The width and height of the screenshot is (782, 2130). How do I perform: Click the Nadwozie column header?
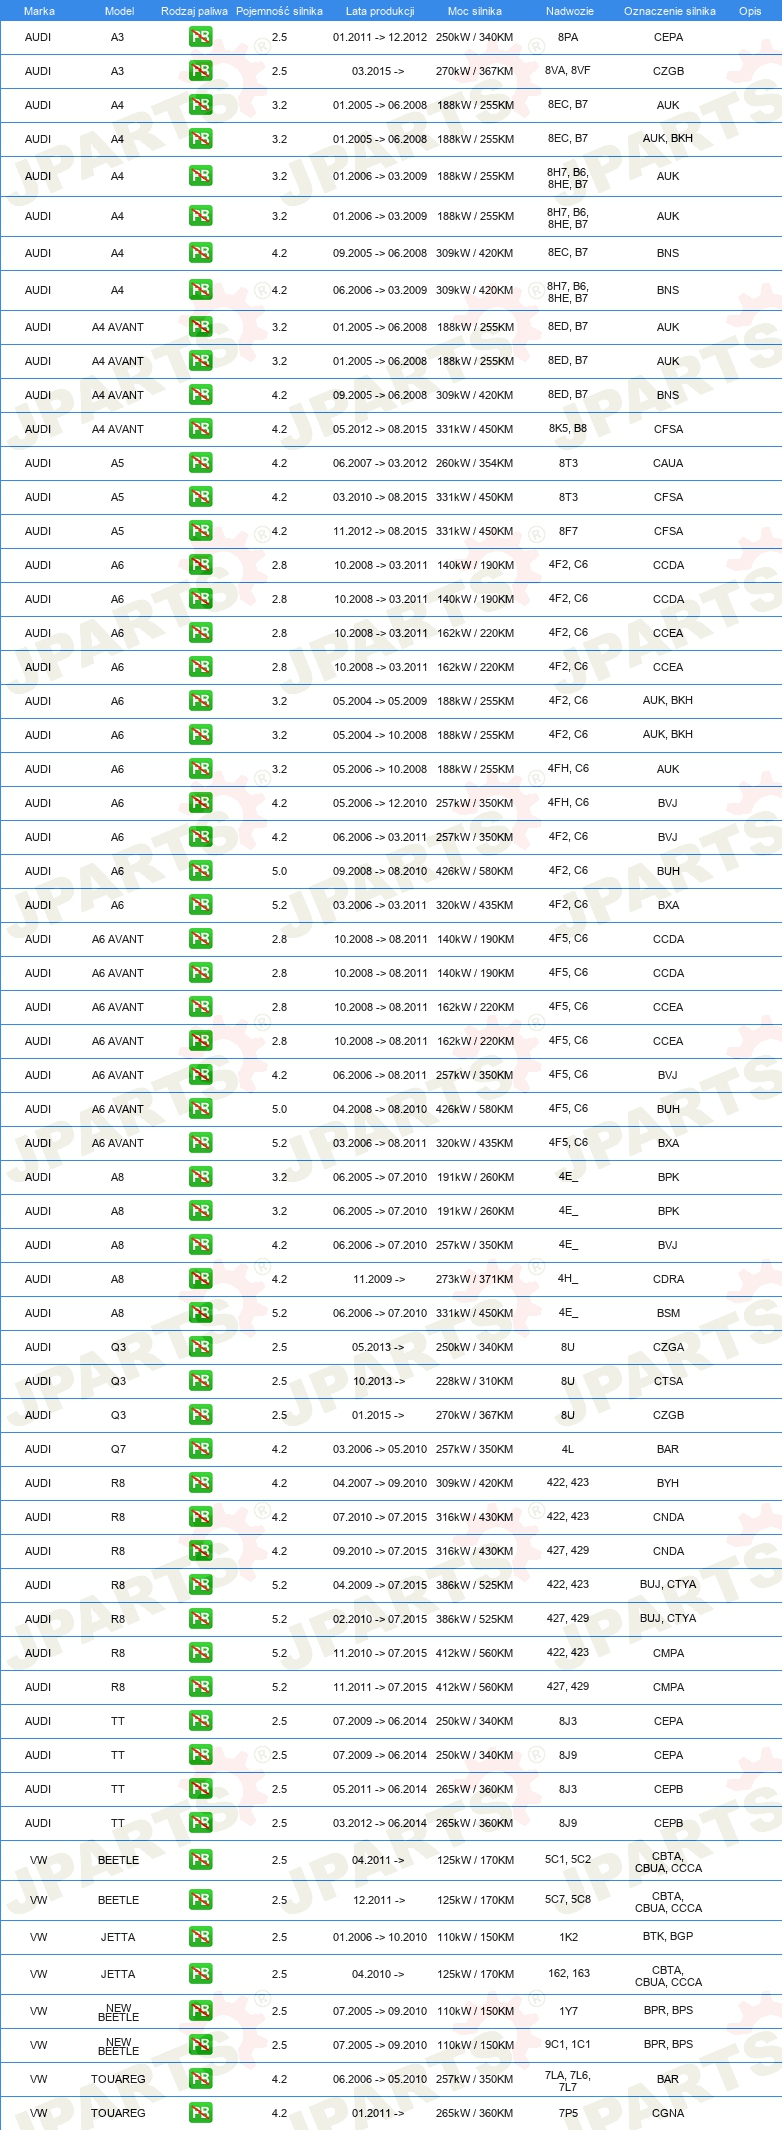(569, 11)
